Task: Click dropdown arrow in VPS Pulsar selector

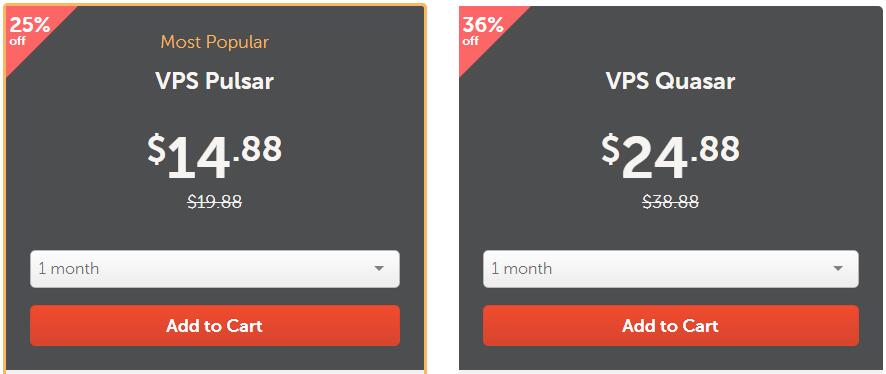Action: tap(379, 269)
